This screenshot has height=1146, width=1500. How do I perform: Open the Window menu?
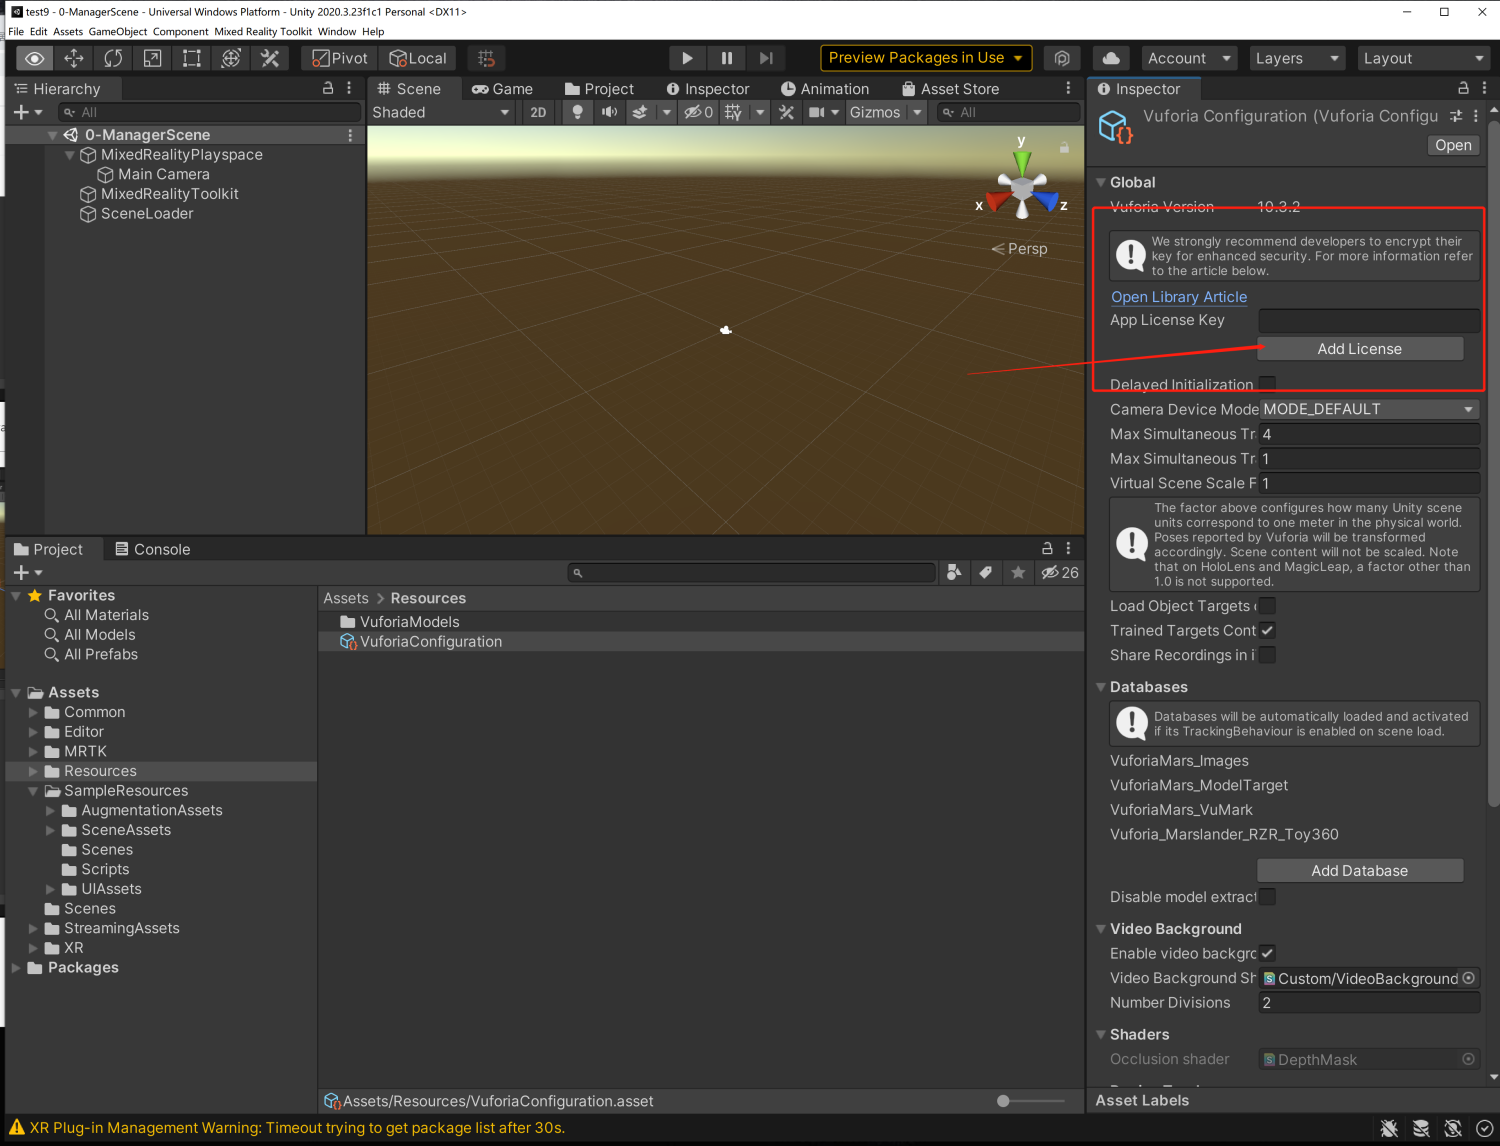[337, 31]
